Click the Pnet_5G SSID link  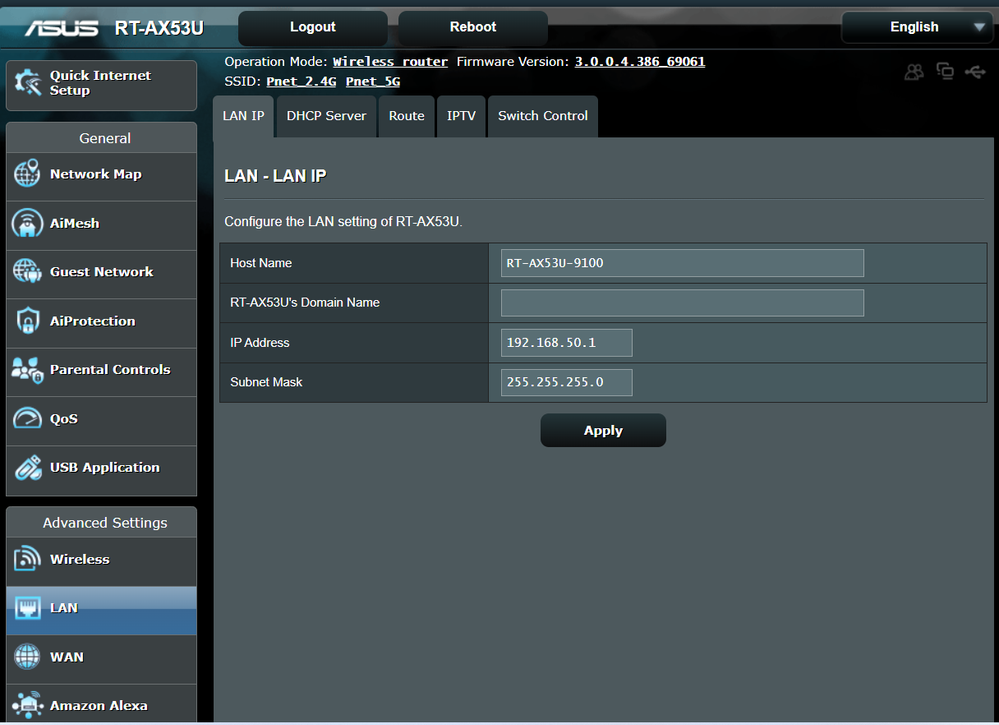tap(372, 81)
